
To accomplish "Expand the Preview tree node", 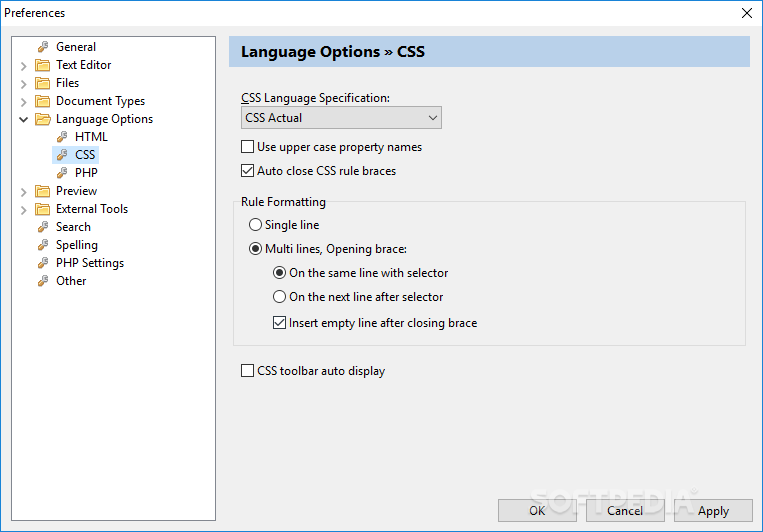I will coord(23,192).
